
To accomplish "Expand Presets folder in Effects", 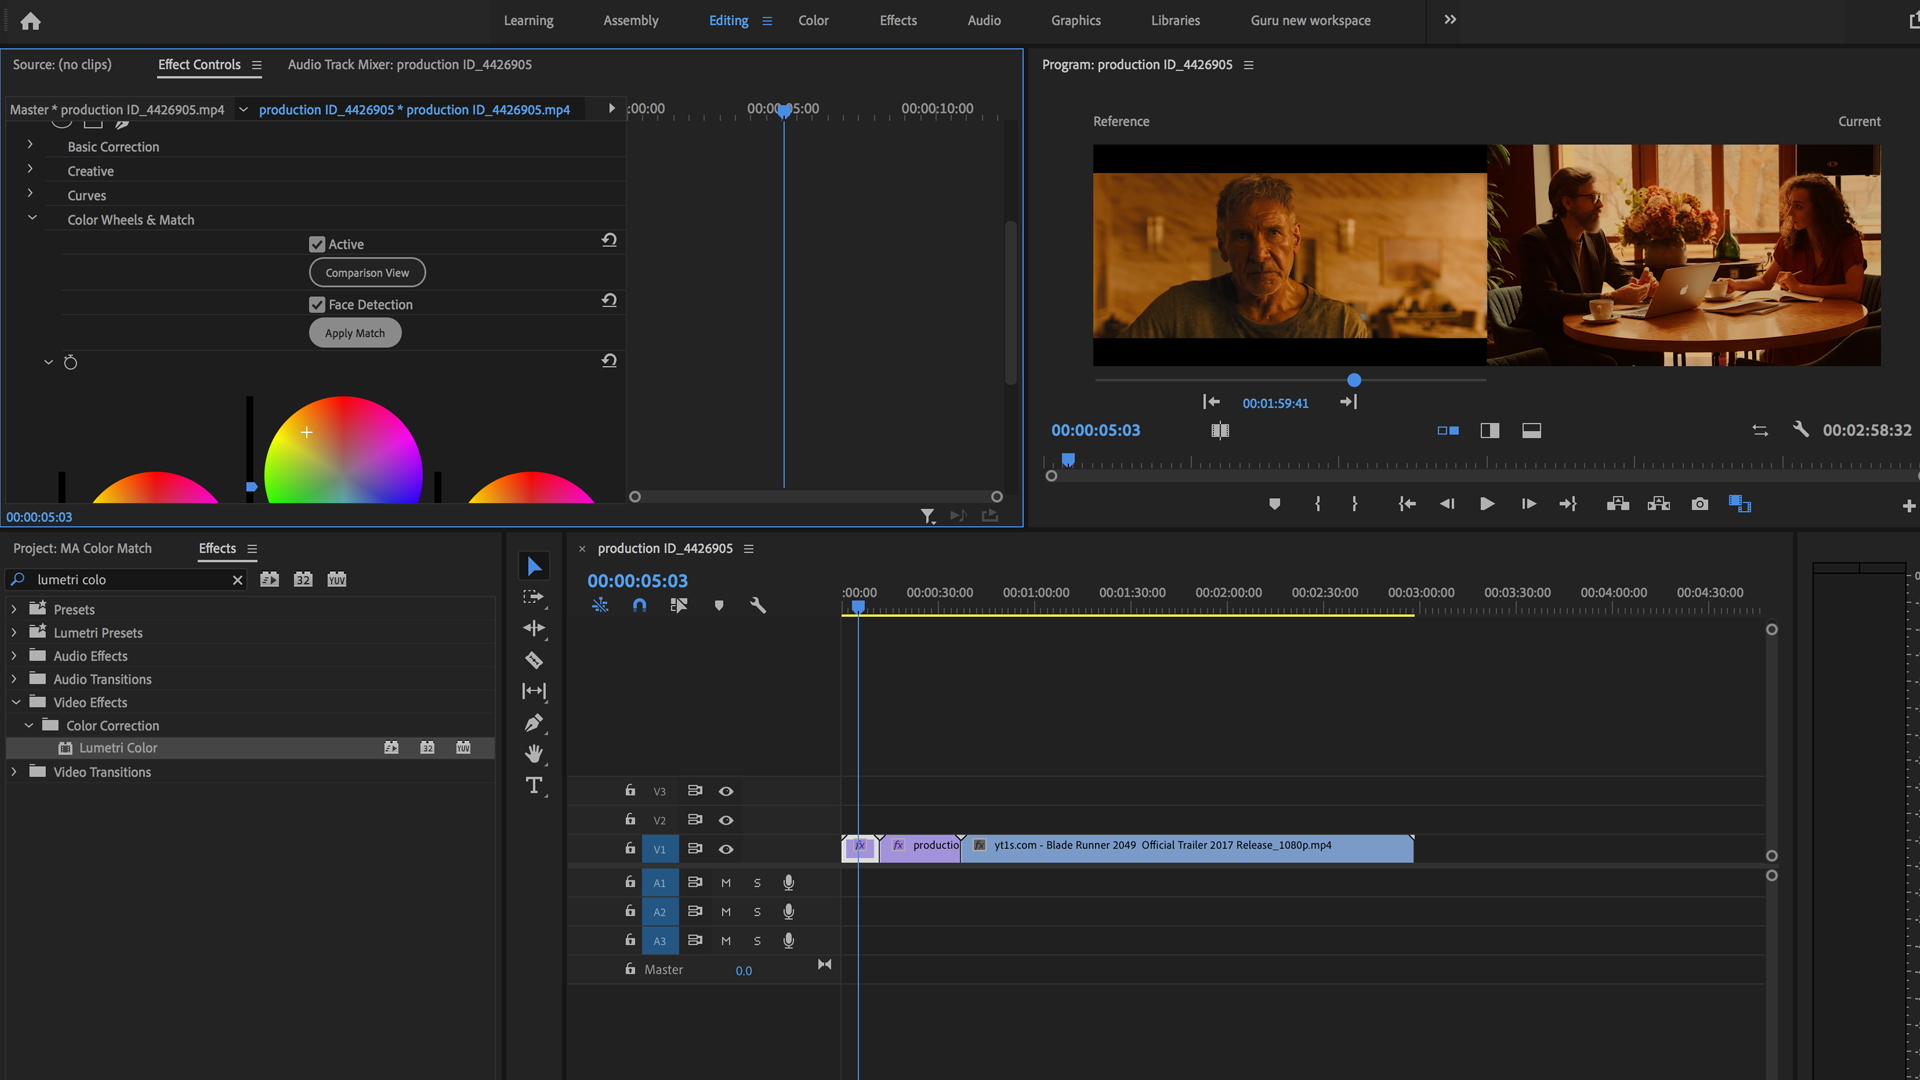I will (x=14, y=609).
